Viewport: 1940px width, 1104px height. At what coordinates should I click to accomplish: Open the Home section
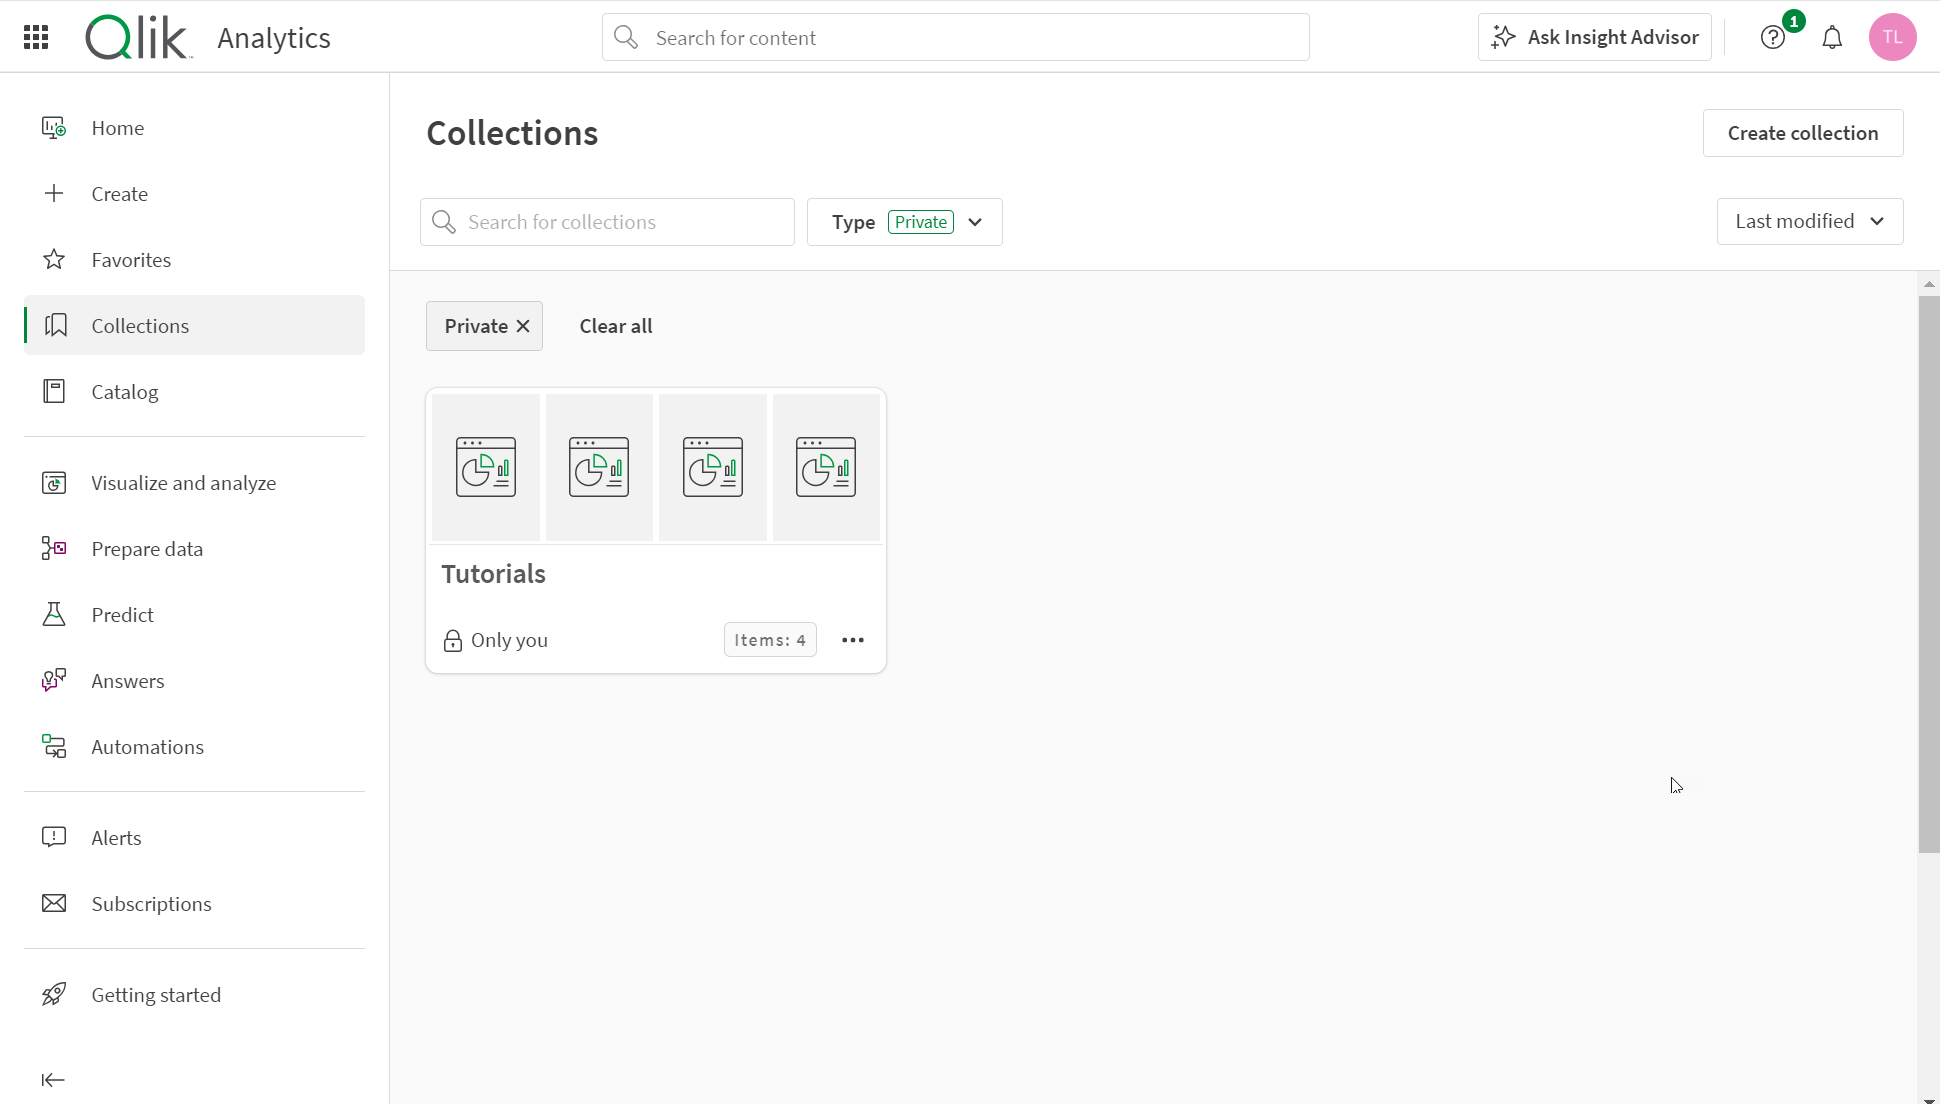click(x=117, y=127)
